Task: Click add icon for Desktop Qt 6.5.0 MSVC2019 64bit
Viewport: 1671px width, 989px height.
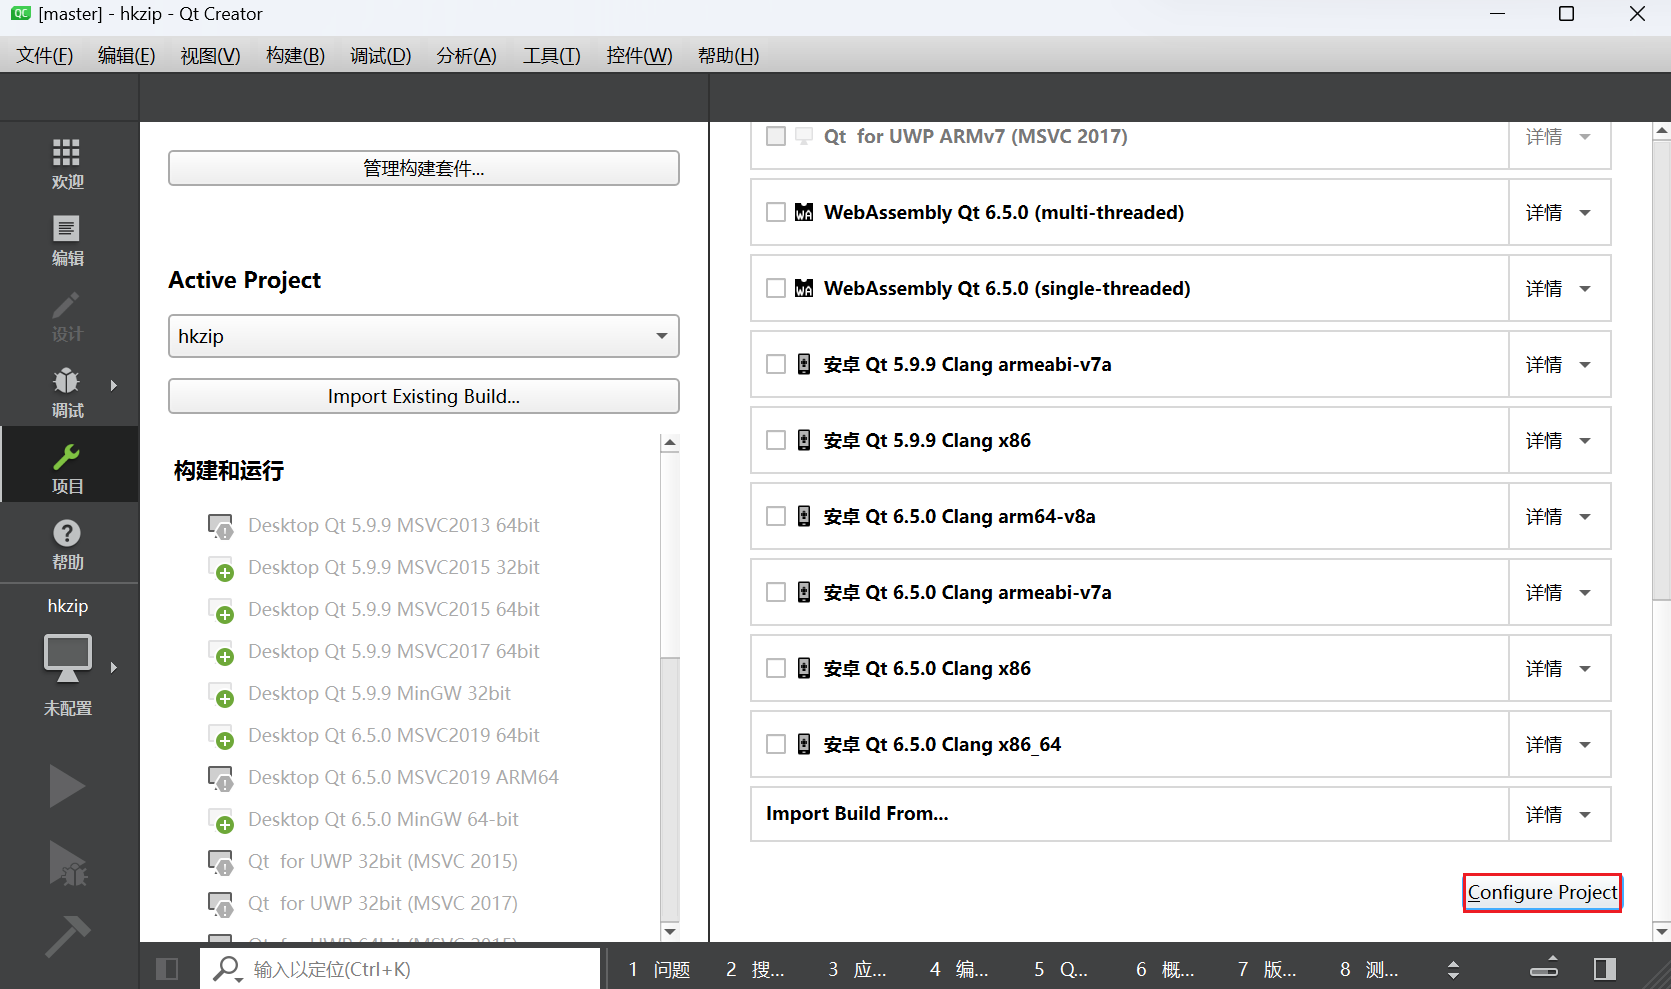Action: point(221,737)
